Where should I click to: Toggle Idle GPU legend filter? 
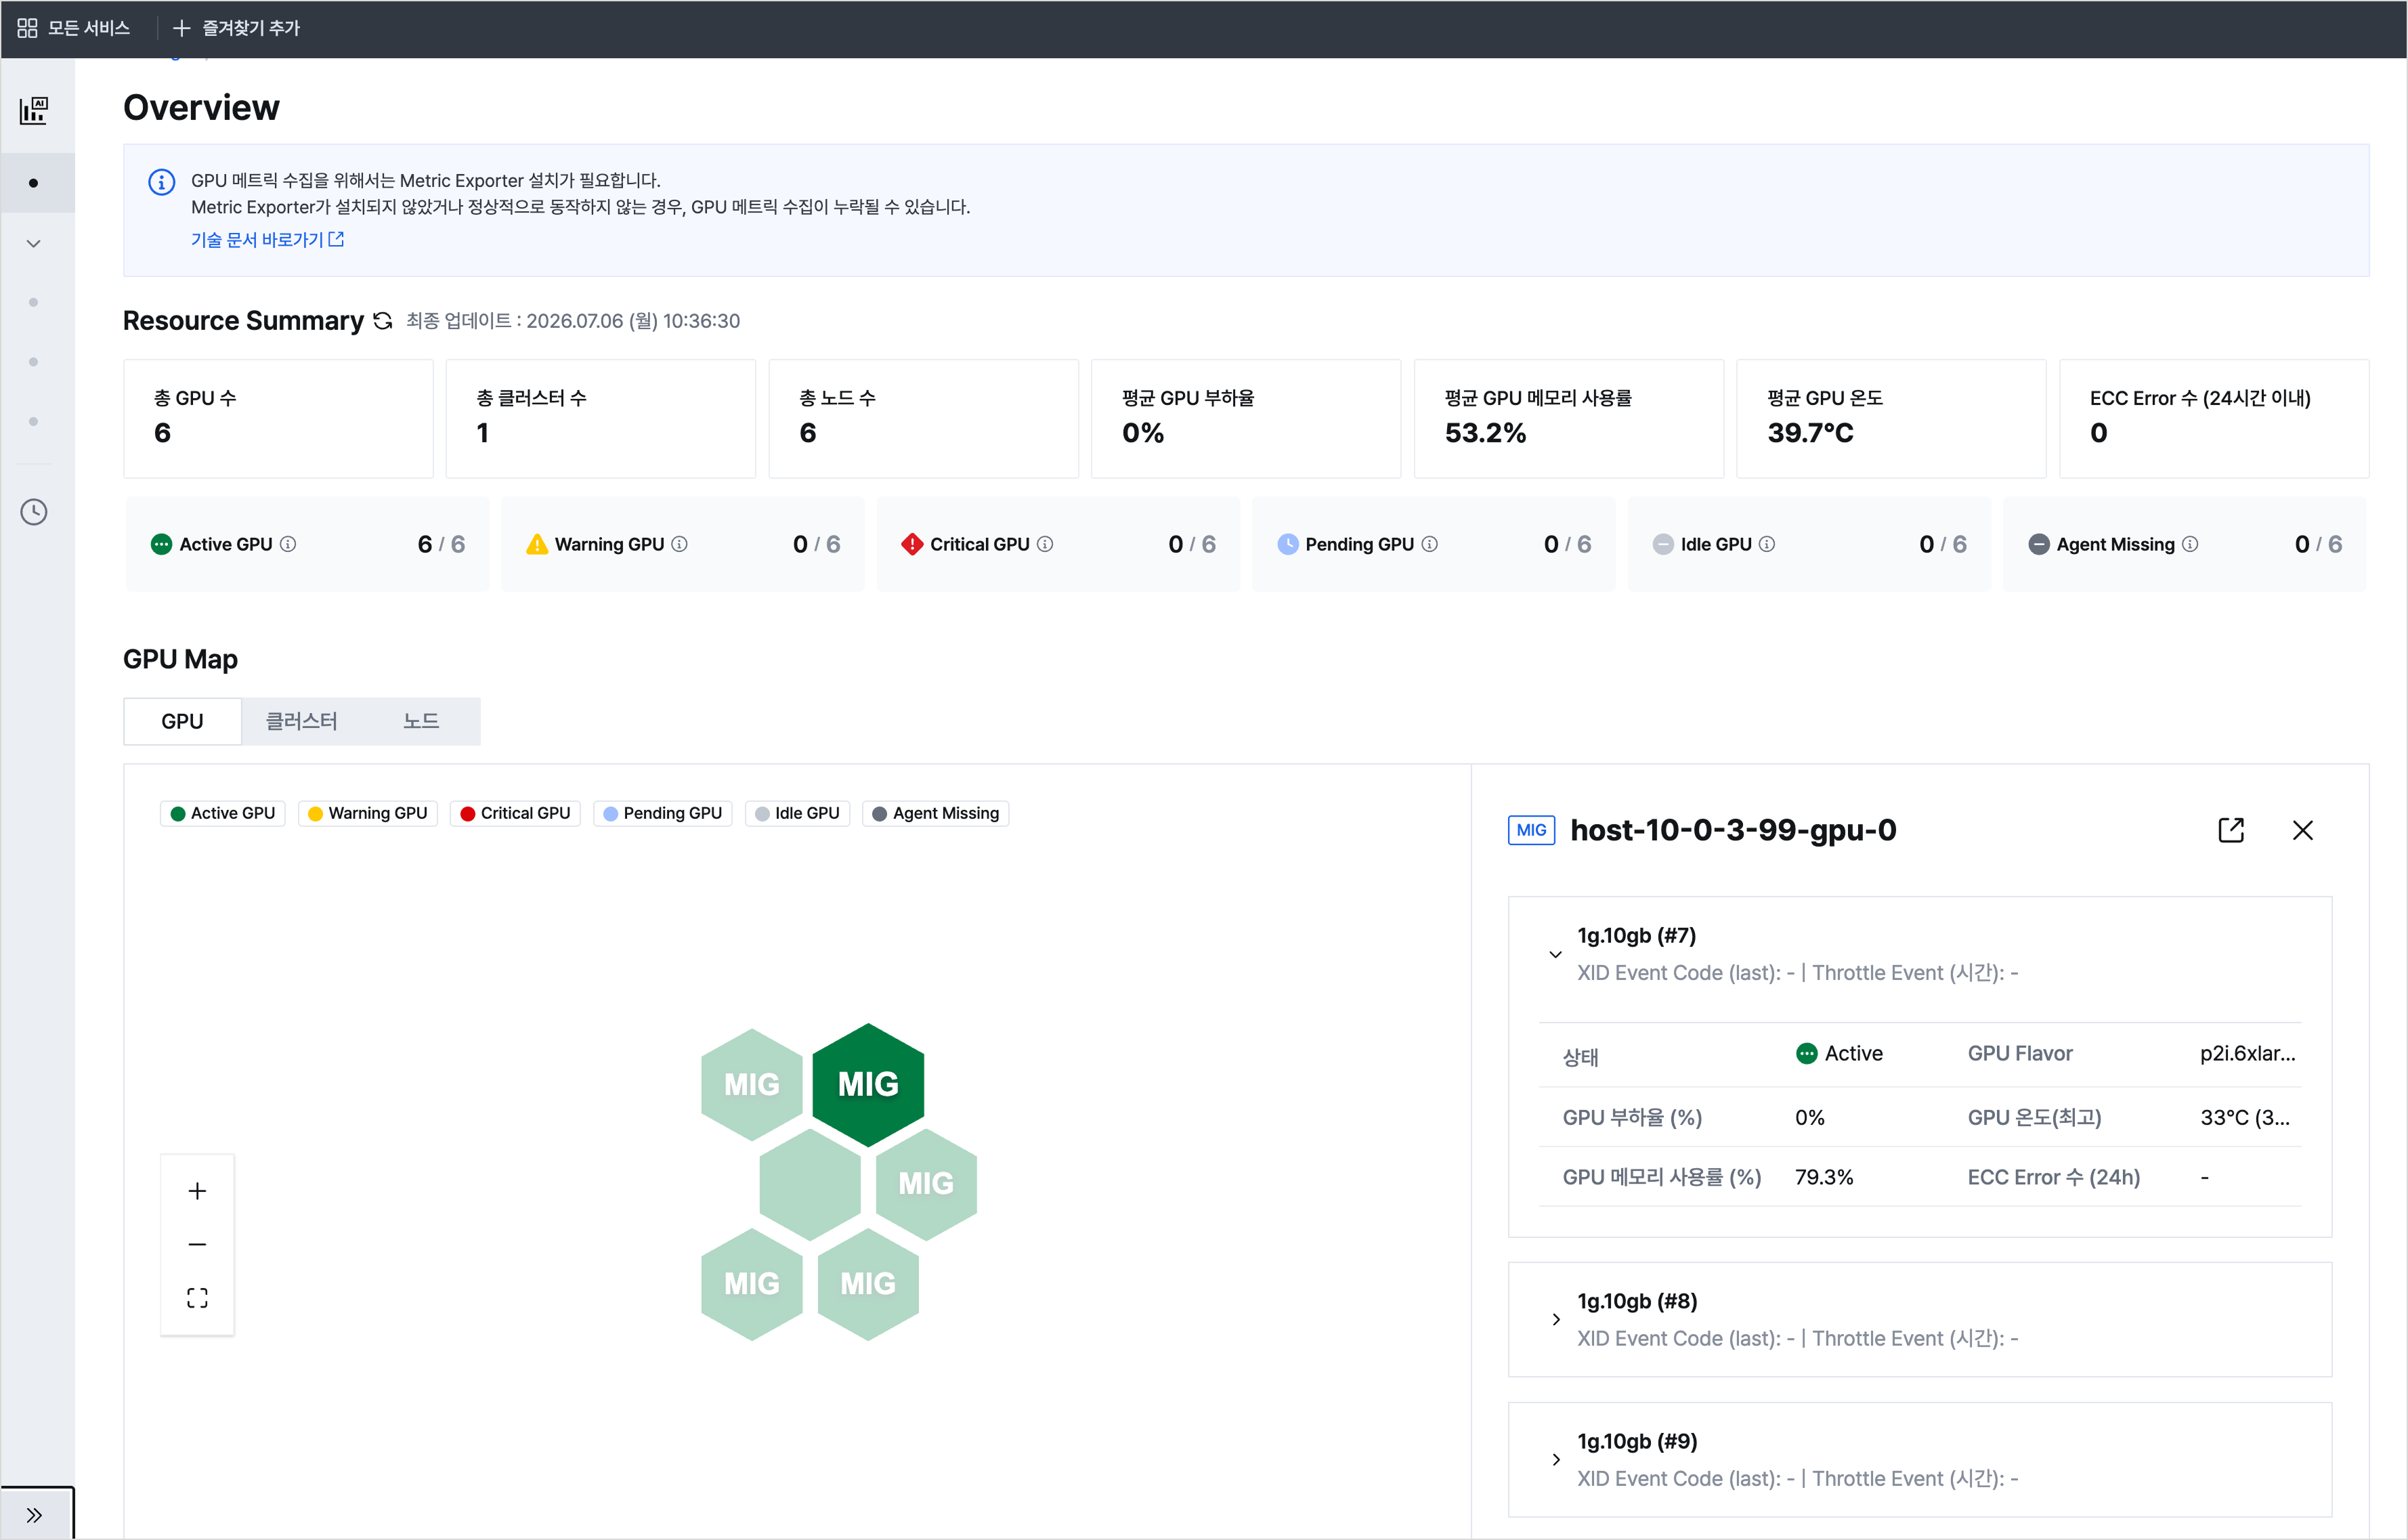click(797, 813)
